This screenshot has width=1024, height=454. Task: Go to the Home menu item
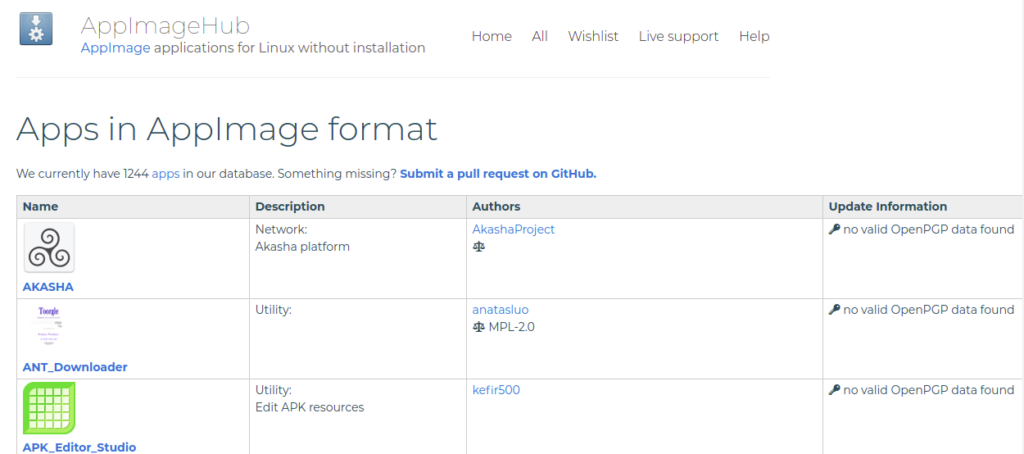pos(491,36)
